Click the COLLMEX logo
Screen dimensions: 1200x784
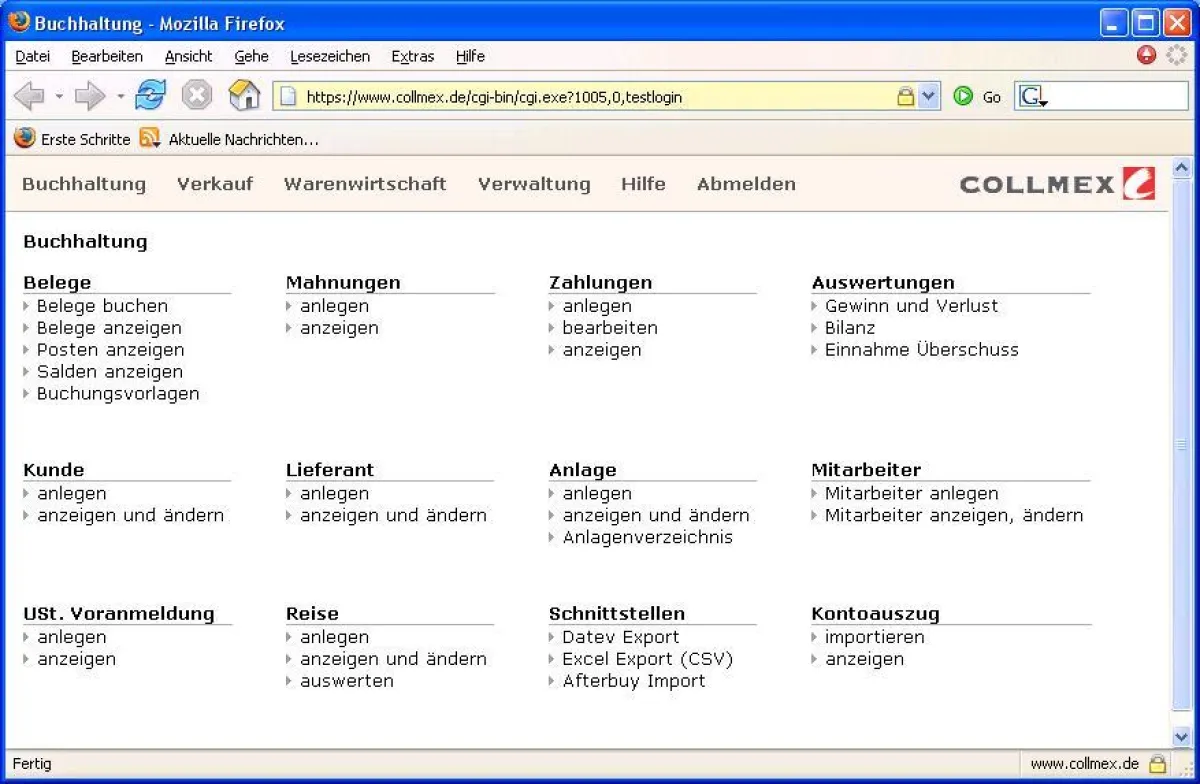[1056, 183]
